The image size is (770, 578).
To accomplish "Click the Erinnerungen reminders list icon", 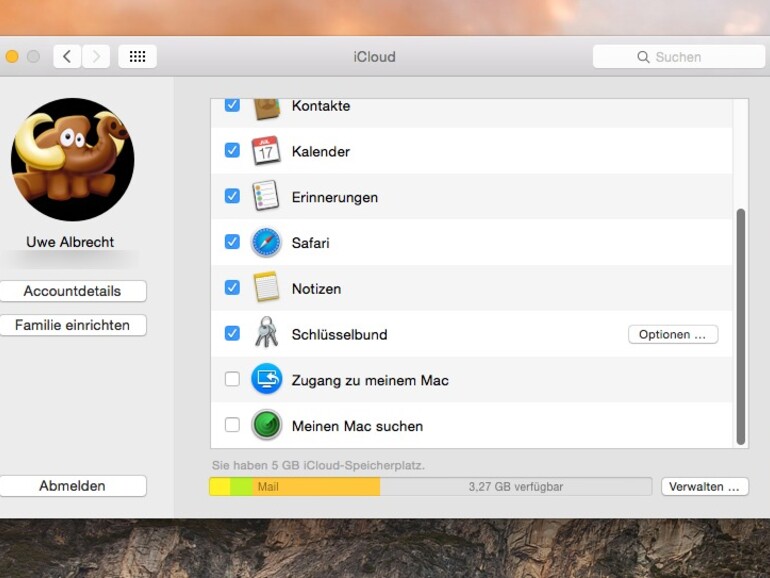I will tap(266, 197).
